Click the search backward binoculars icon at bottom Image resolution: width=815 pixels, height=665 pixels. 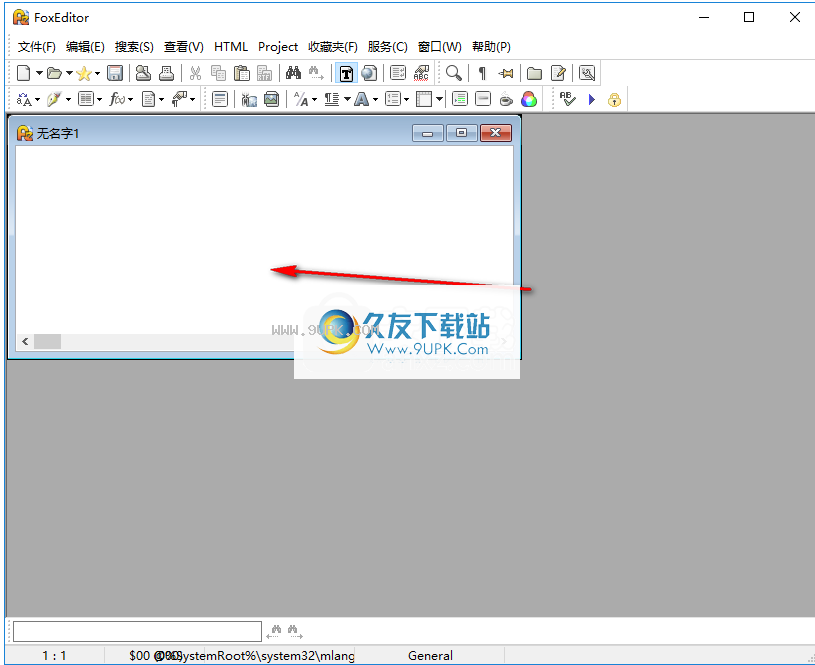click(x=275, y=632)
